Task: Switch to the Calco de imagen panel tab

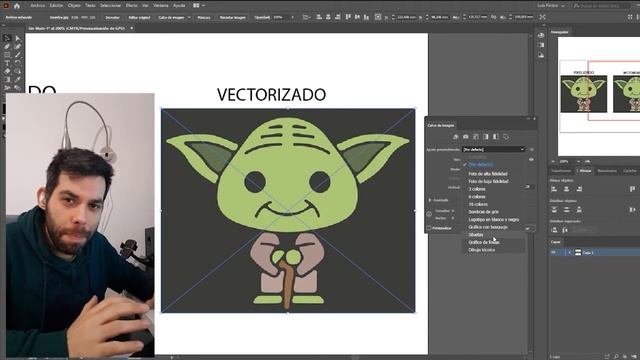Action: (441, 125)
